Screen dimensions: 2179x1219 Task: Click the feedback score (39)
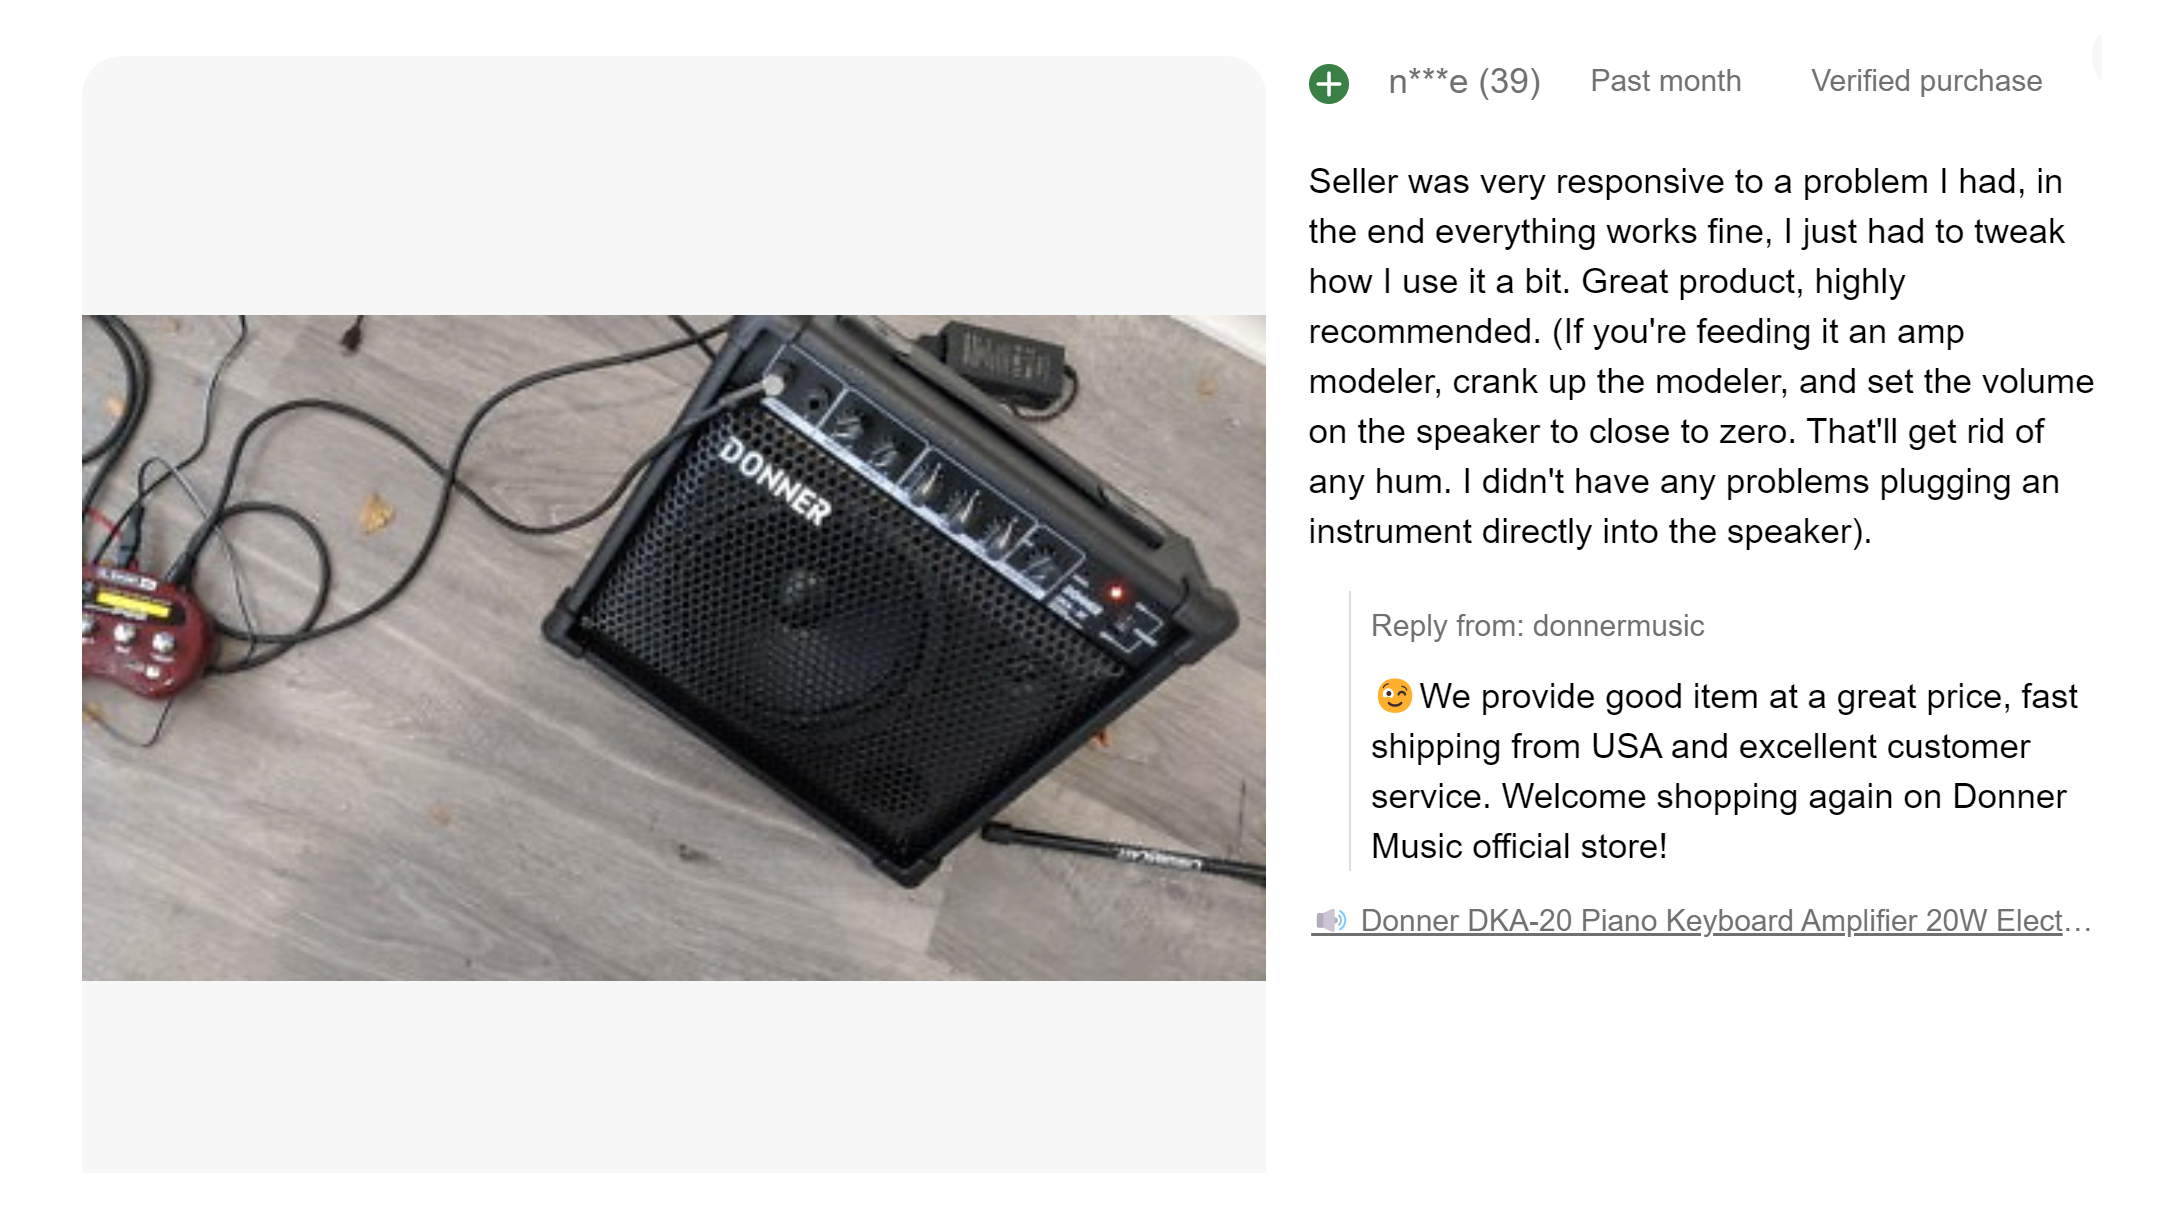click(x=1509, y=82)
